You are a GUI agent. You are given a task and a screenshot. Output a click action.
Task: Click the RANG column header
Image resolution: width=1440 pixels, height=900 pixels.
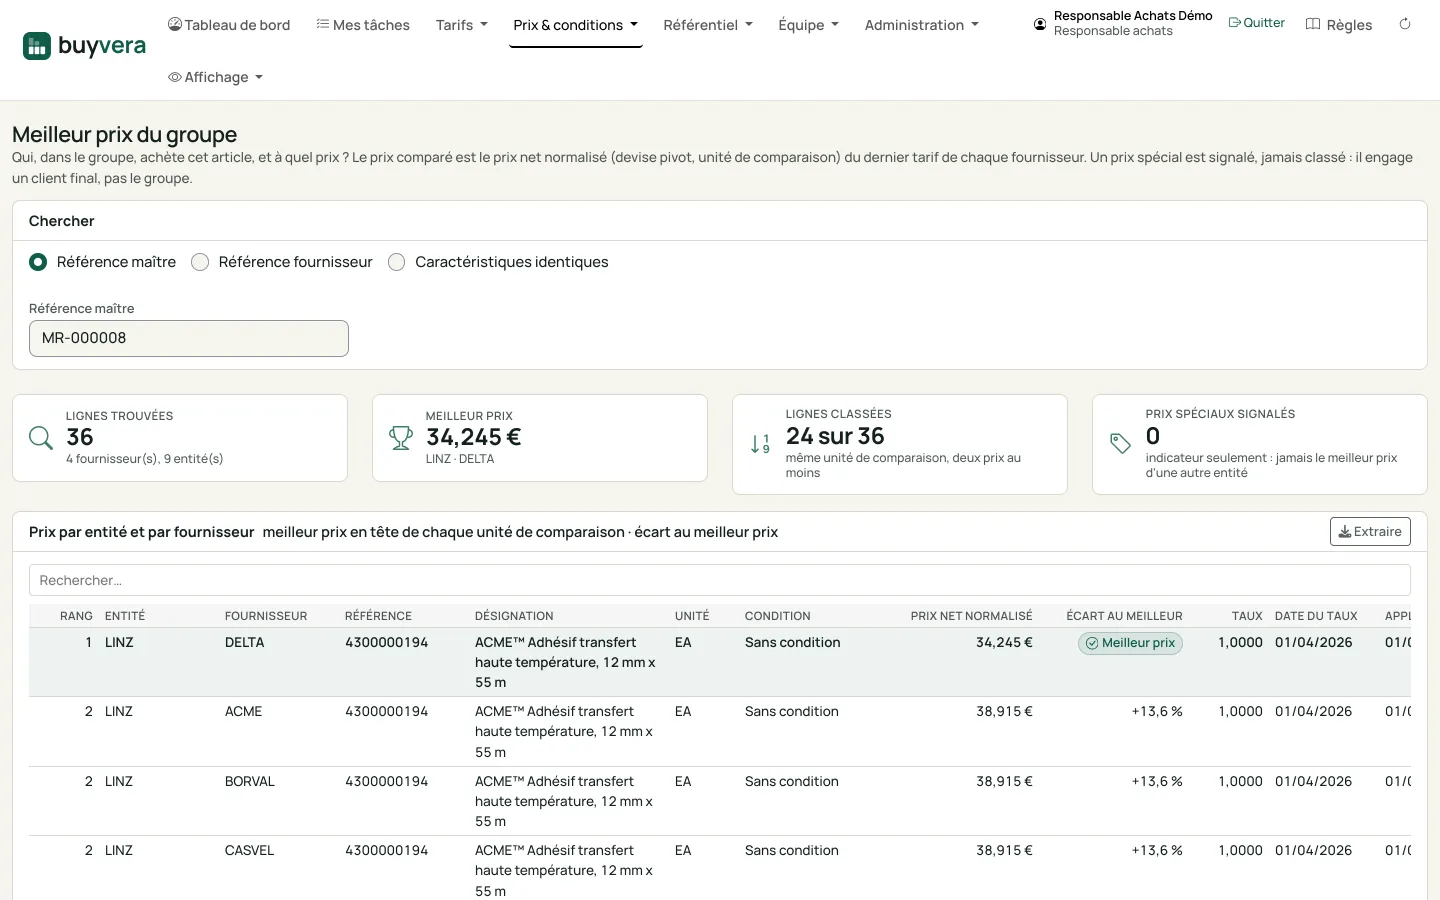(x=76, y=616)
